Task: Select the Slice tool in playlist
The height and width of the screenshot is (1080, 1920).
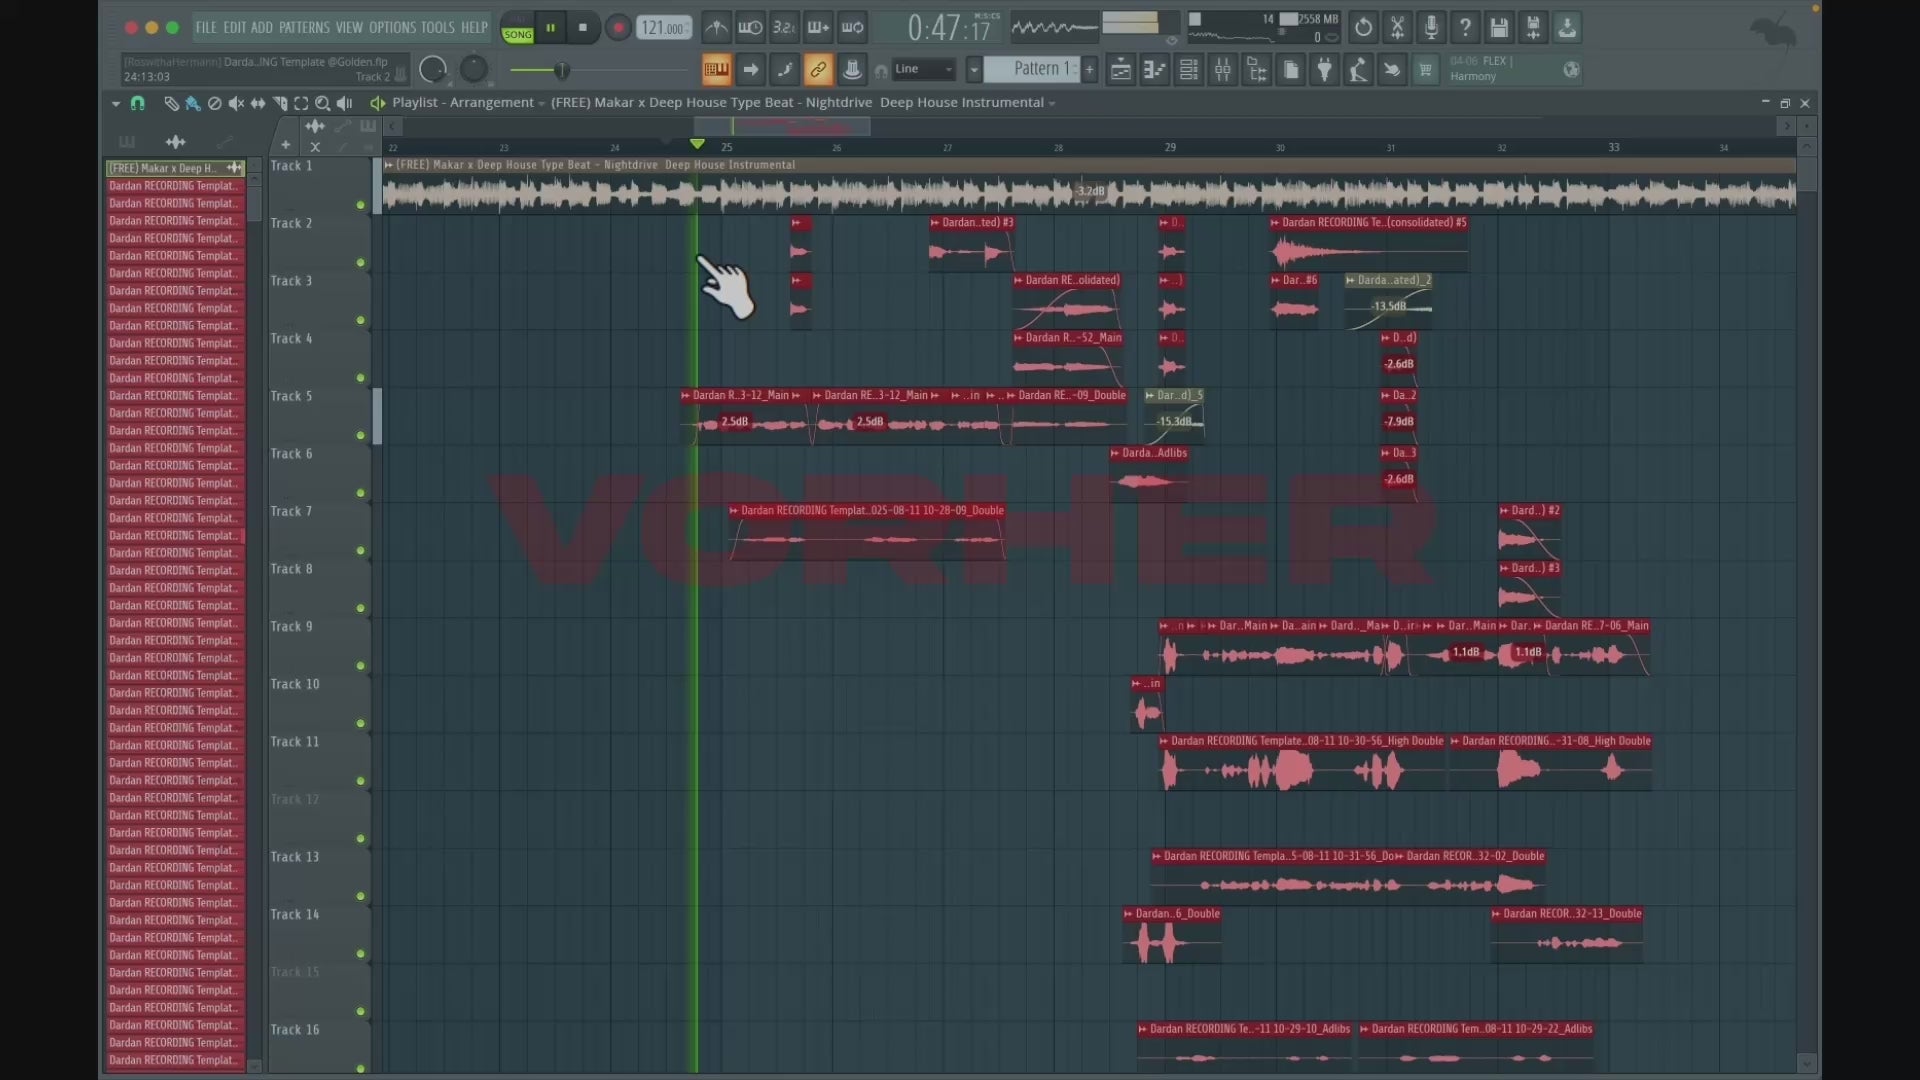Action: (280, 103)
